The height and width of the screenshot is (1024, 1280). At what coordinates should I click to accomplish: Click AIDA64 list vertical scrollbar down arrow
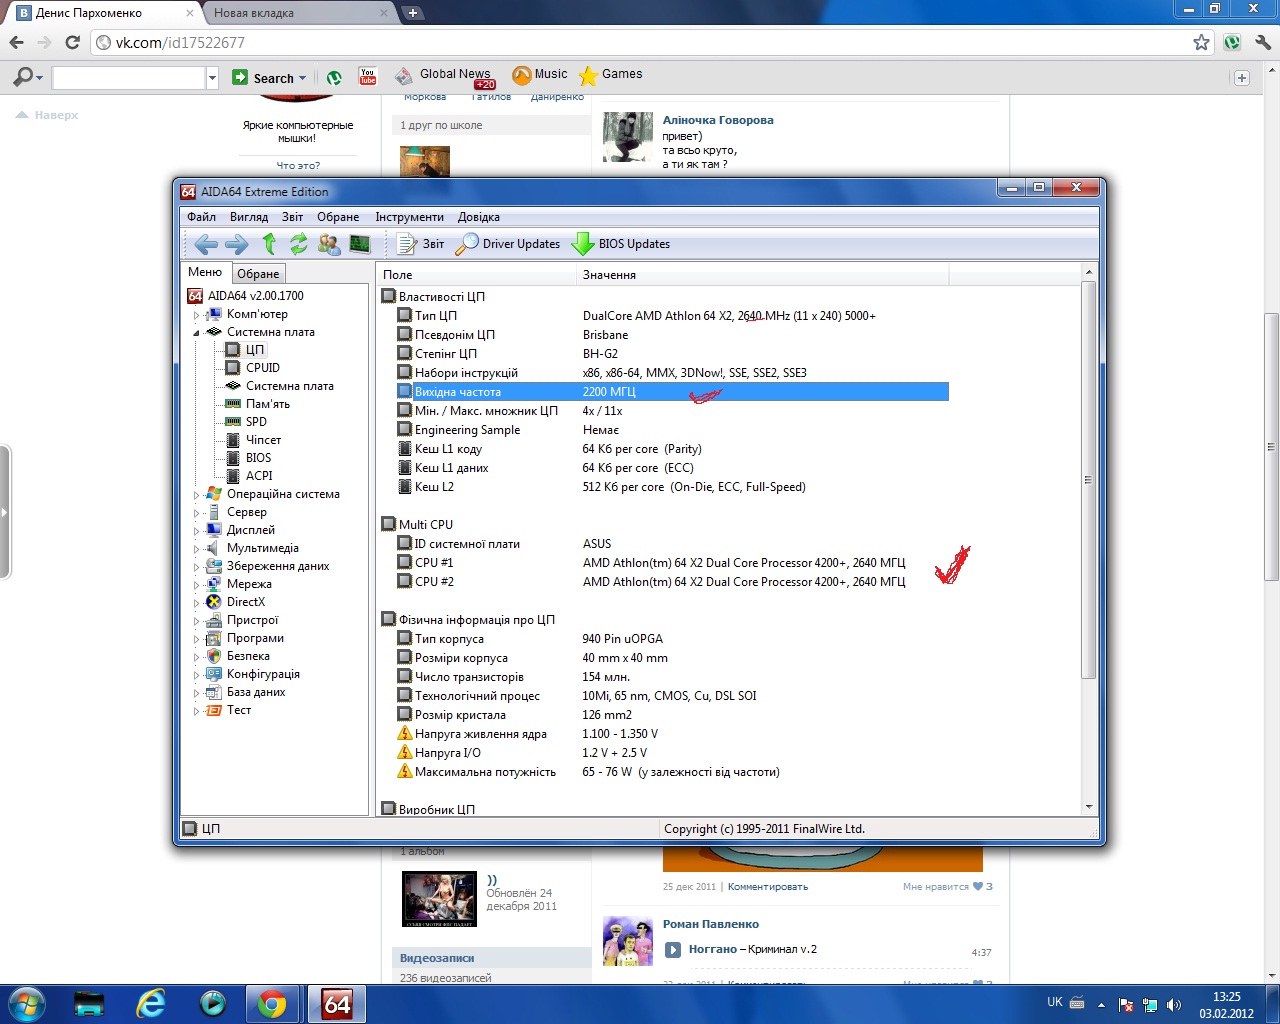(1089, 808)
